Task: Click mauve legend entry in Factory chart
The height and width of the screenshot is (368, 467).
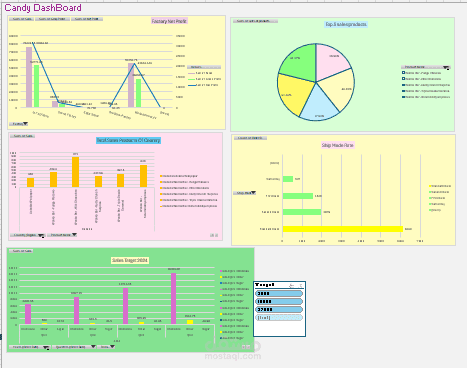Action: click(200, 73)
